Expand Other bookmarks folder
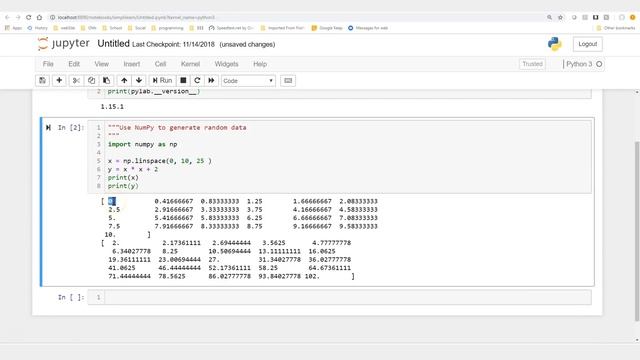640x360 pixels. pos(616,28)
